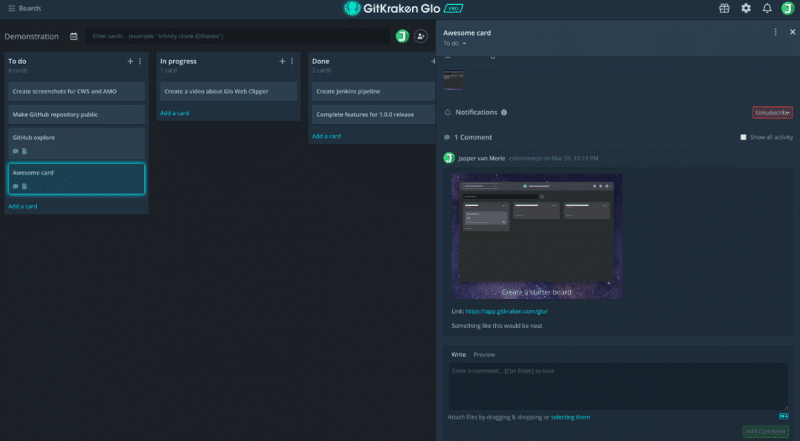
Task: Enable Show all activity checkbox
Action: [x=743, y=137]
